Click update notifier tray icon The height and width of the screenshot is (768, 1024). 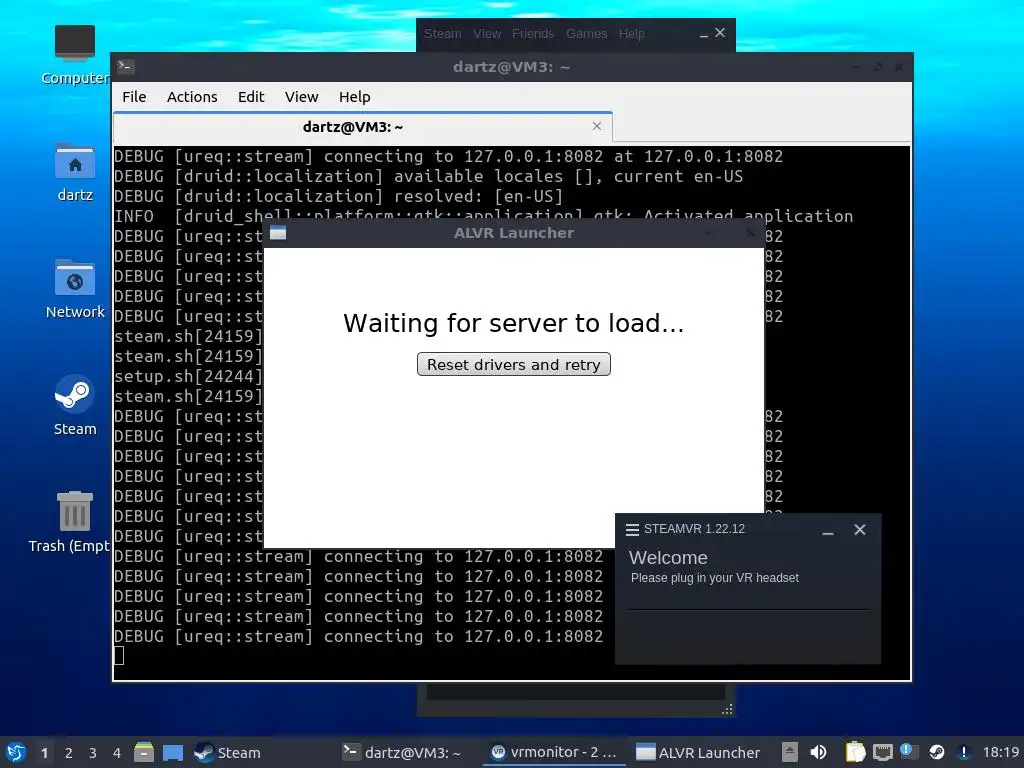click(909, 752)
